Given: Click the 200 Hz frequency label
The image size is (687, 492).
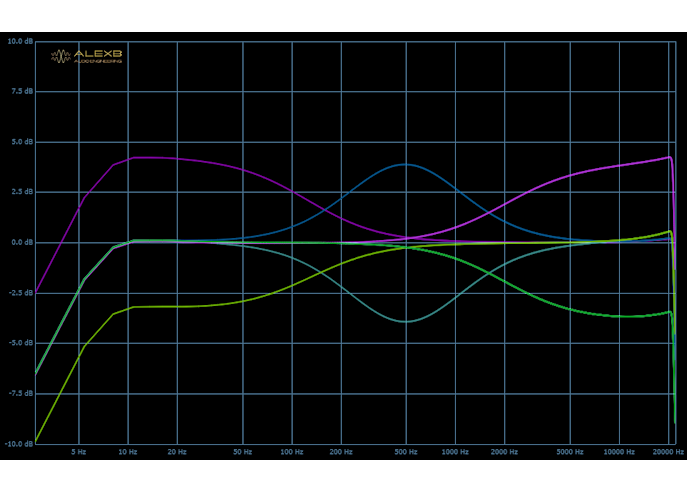Looking at the screenshot, I should coord(341,452).
